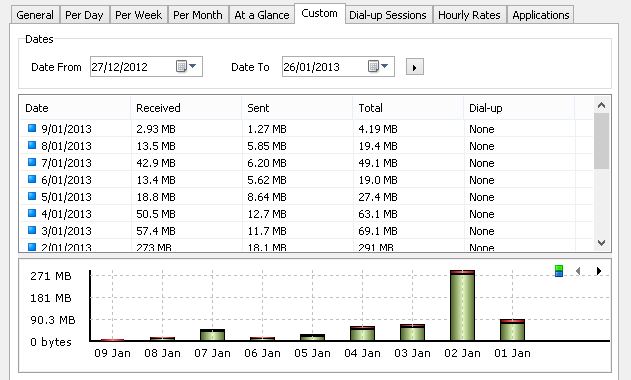The image size is (631, 380).
Task: Click the 4.19 MB total value
Action: [x=378, y=129]
